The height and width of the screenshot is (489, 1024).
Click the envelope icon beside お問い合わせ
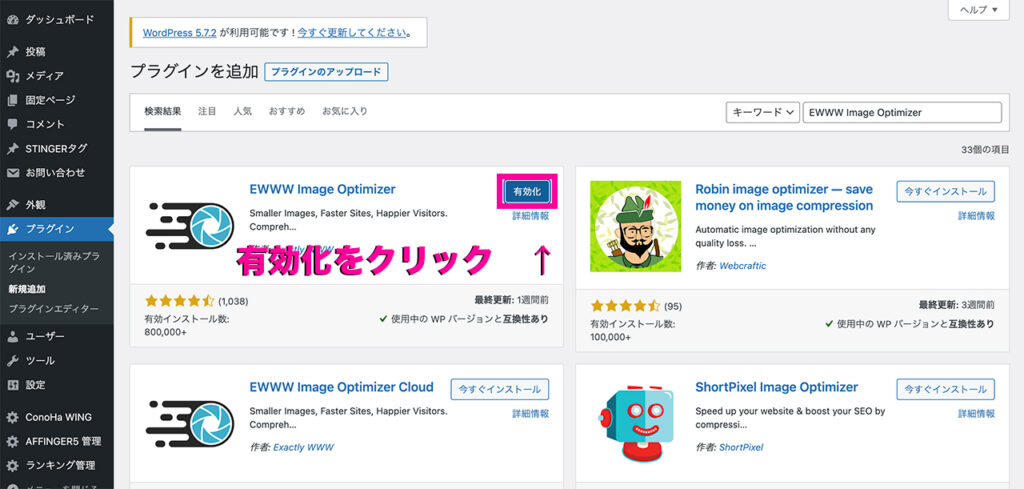coord(12,173)
